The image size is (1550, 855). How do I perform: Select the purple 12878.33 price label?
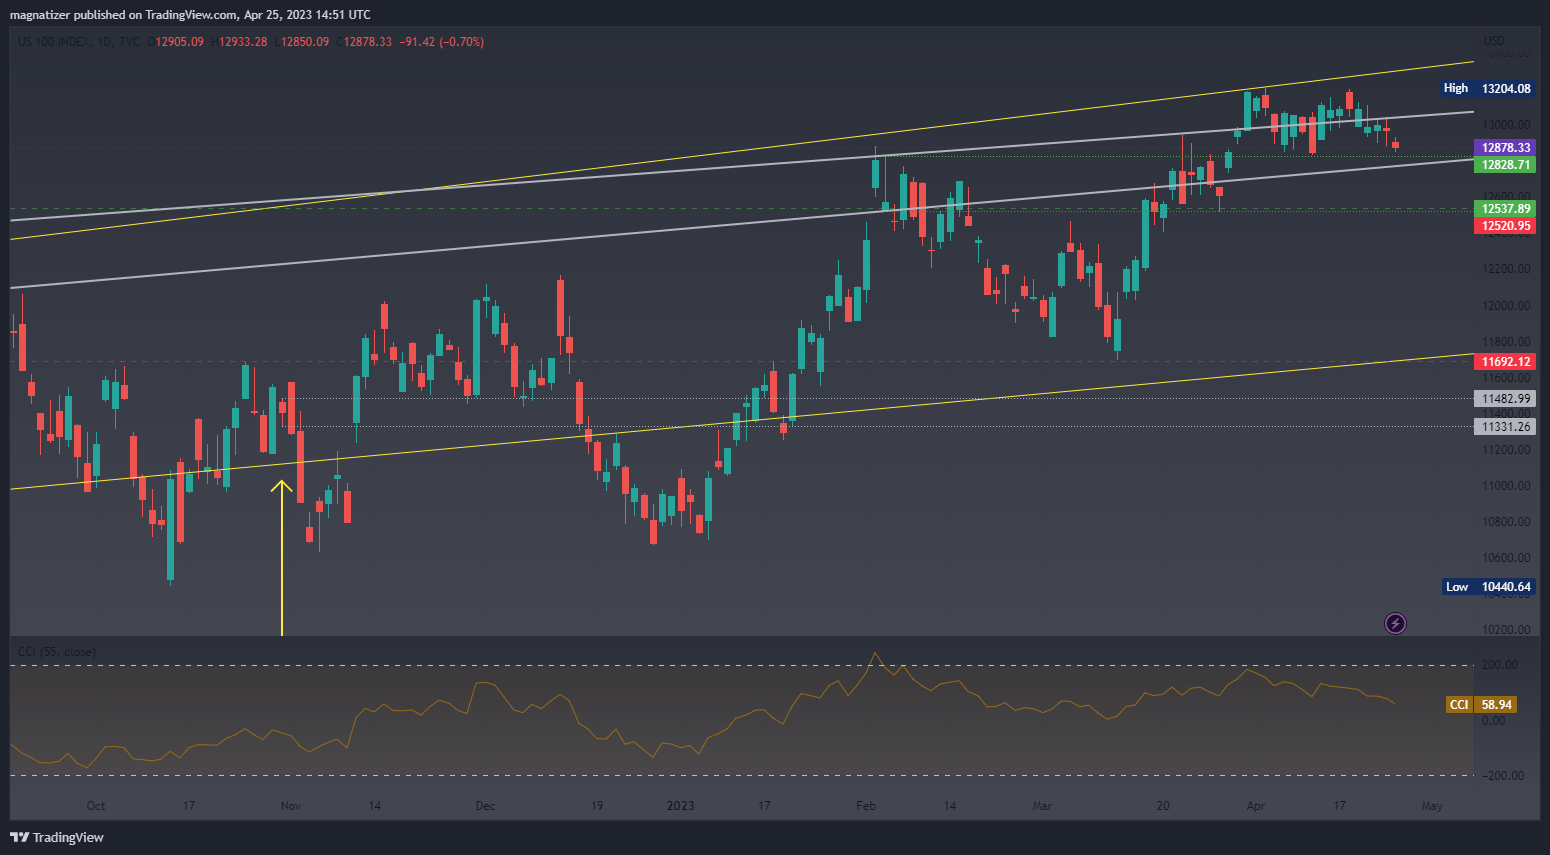point(1505,148)
